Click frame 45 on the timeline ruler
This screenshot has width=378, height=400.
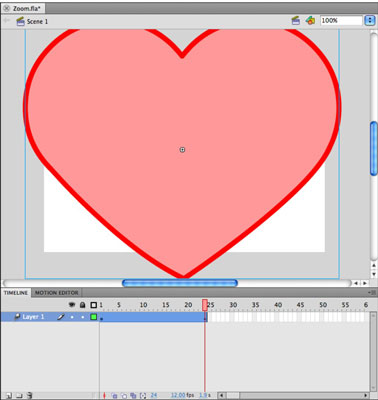point(300,305)
